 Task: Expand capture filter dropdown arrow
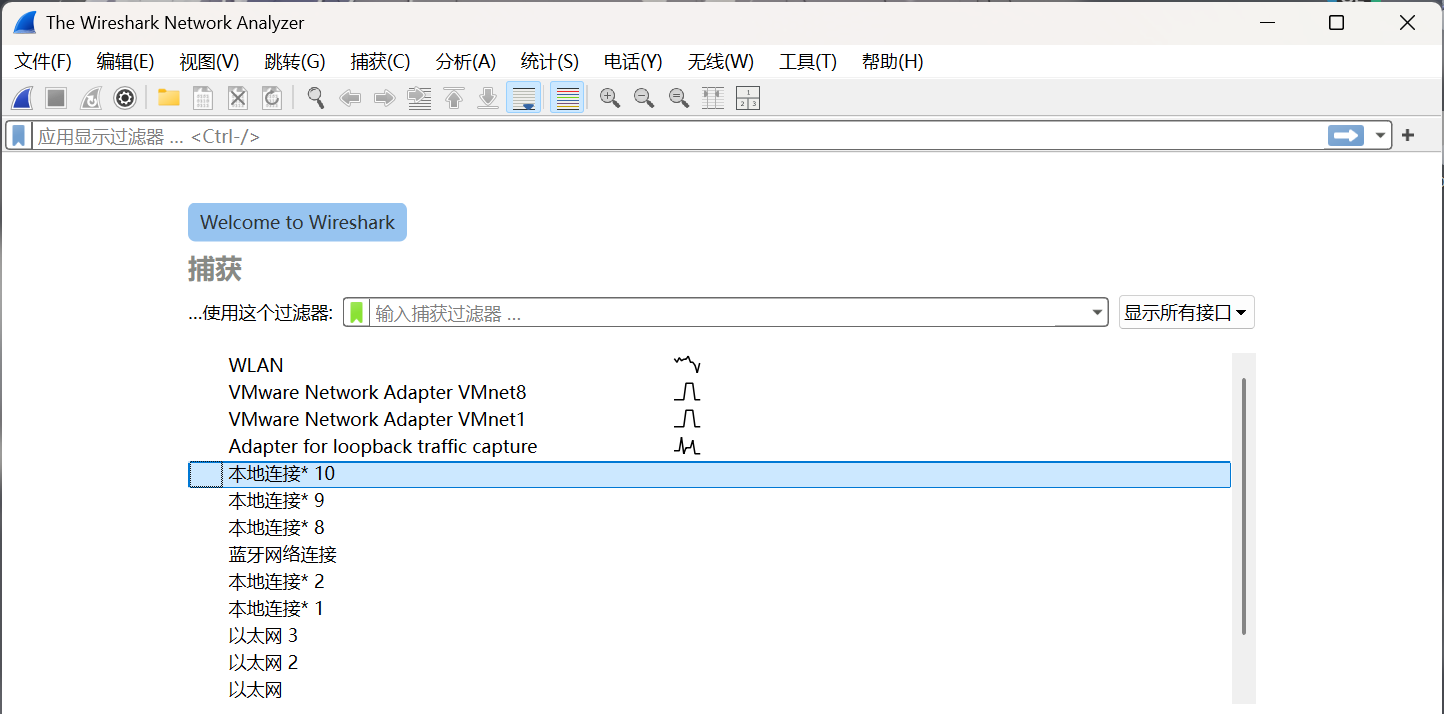coord(1098,313)
